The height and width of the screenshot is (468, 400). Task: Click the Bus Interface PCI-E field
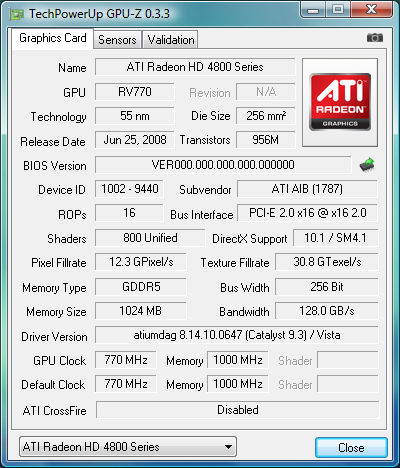[307, 213]
